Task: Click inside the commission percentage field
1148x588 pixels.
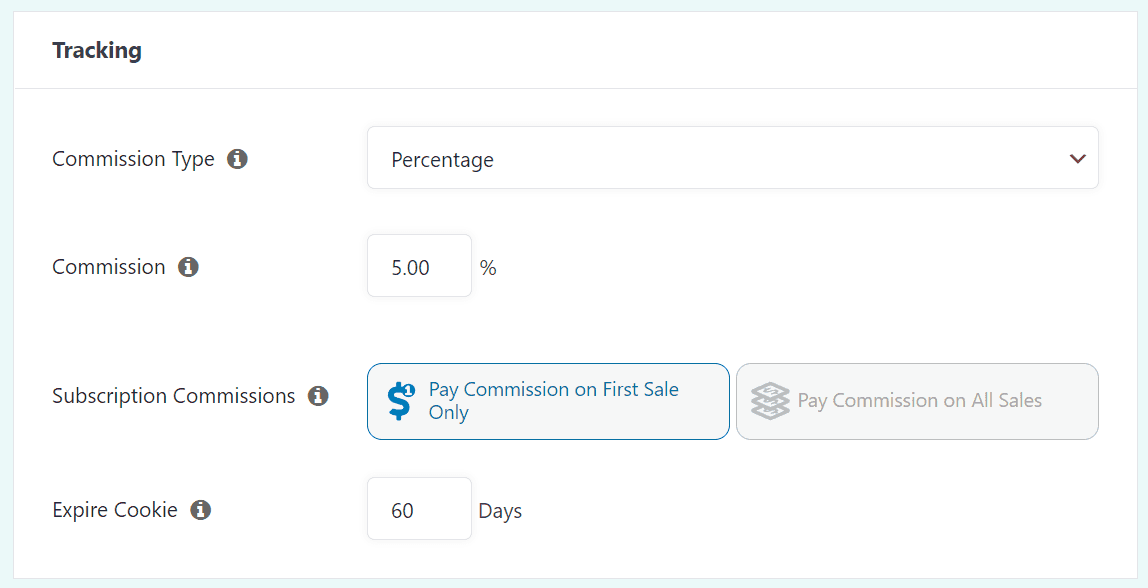Action: click(419, 265)
